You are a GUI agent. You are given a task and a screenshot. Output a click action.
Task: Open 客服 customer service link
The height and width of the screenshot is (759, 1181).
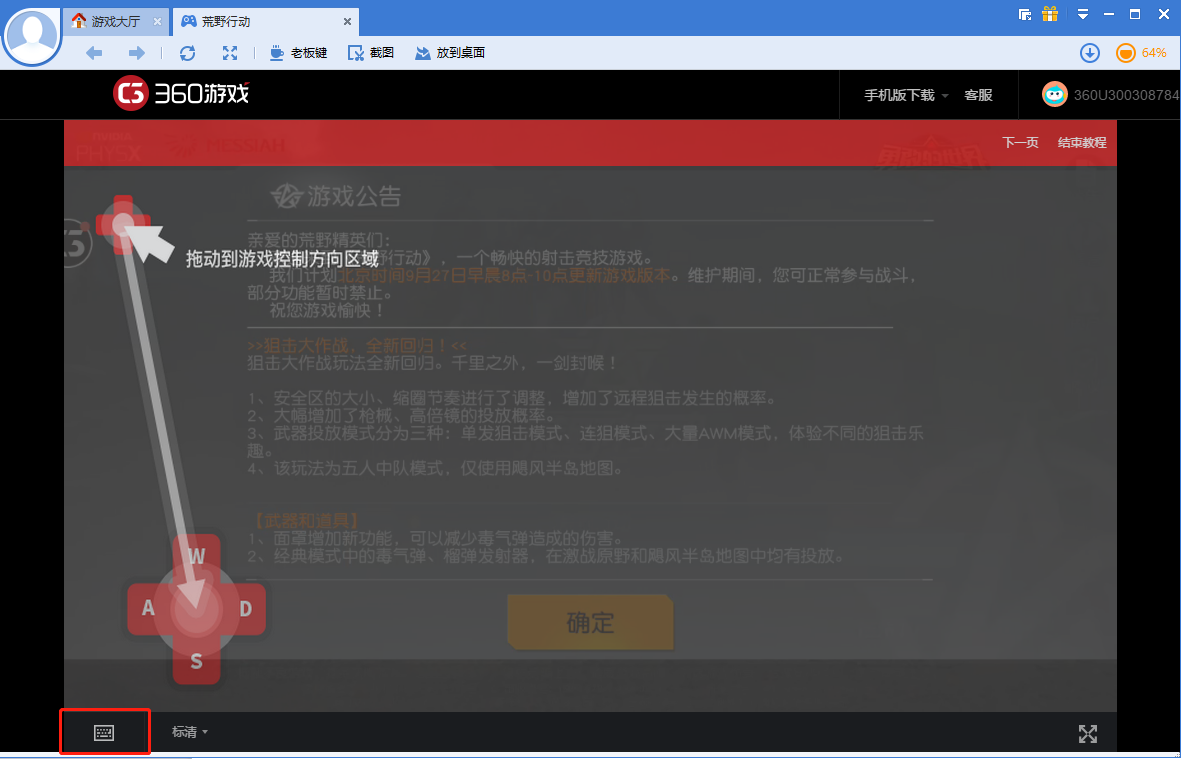tap(978, 95)
